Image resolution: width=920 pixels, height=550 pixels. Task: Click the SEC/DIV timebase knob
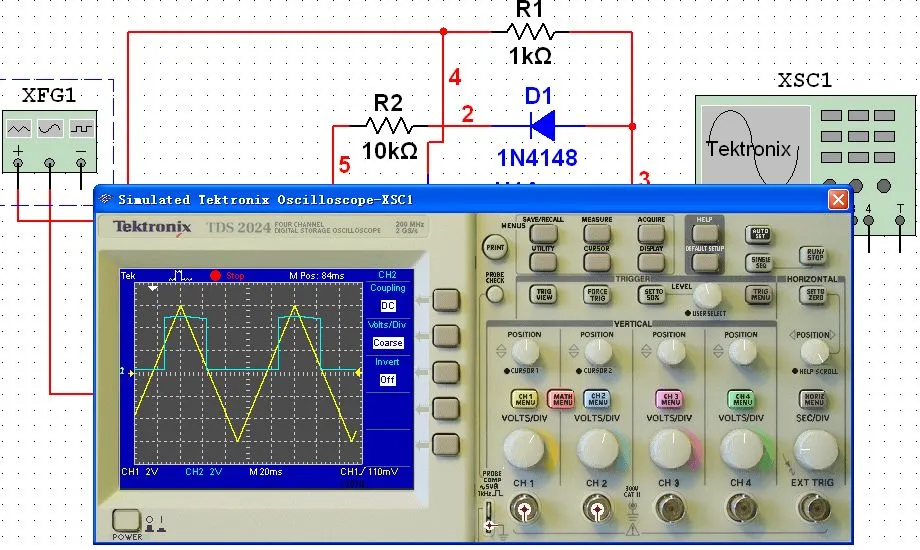(x=815, y=450)
